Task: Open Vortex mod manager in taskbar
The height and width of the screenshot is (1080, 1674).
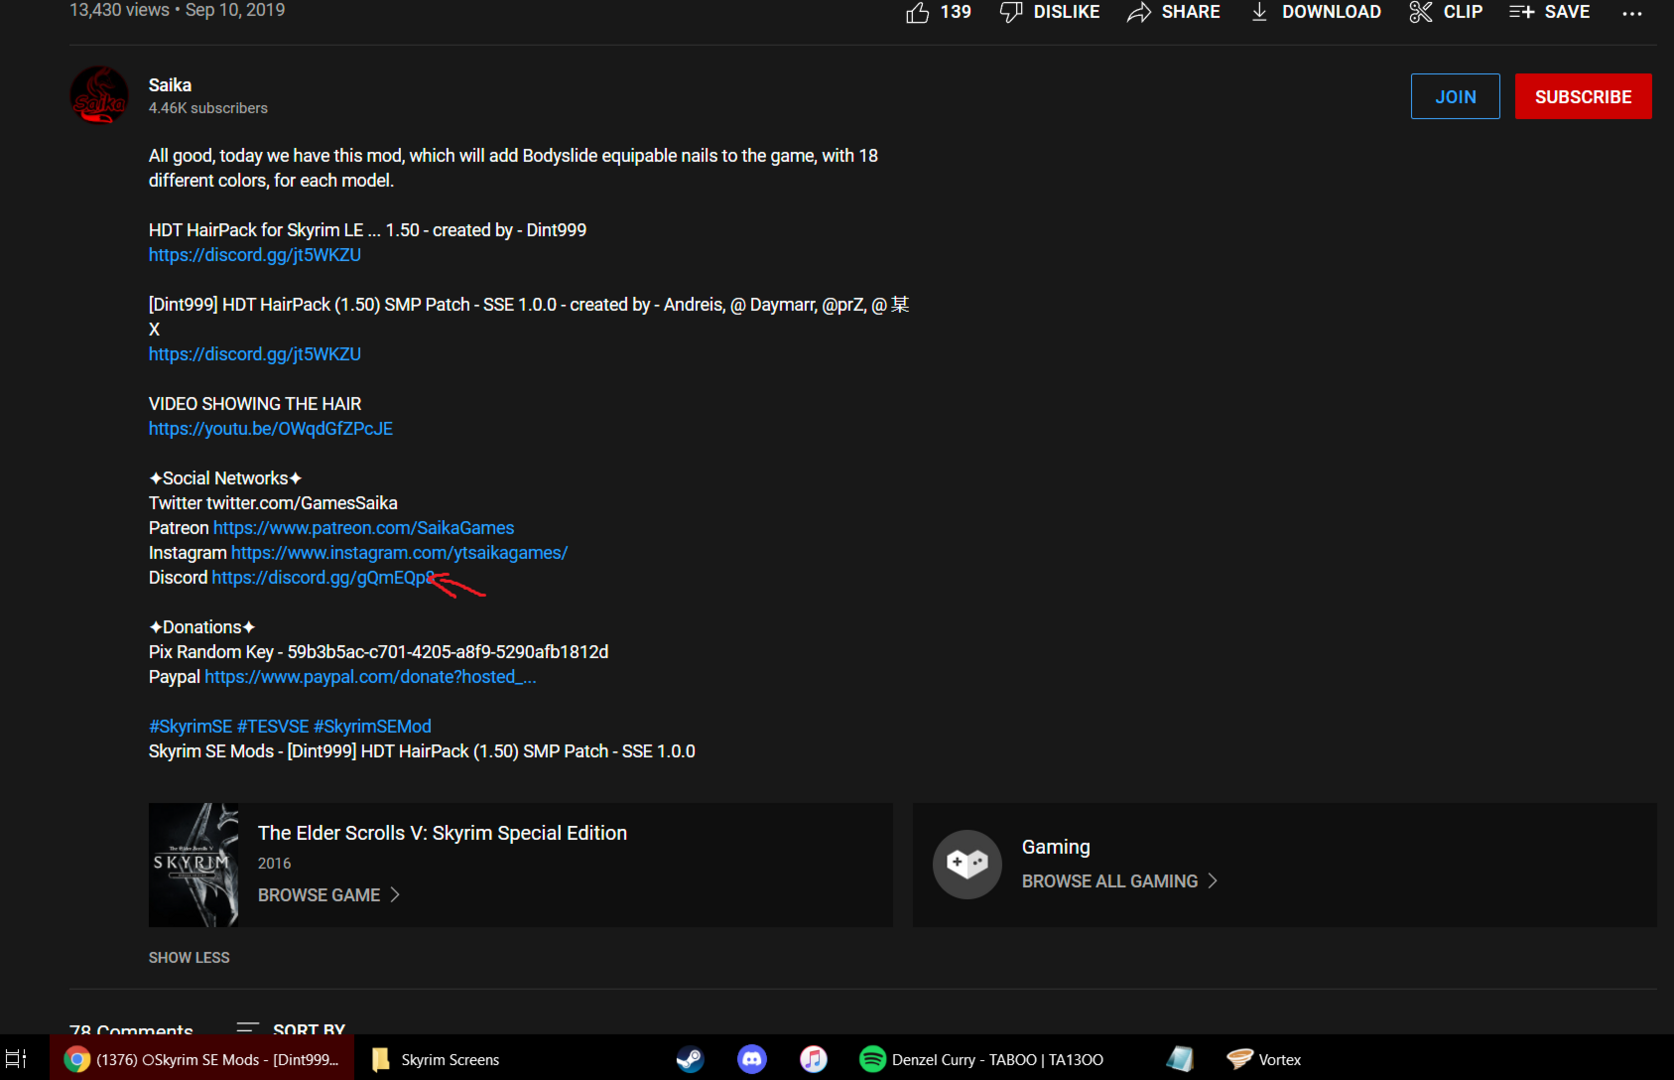Action: click(1264, 1059)
